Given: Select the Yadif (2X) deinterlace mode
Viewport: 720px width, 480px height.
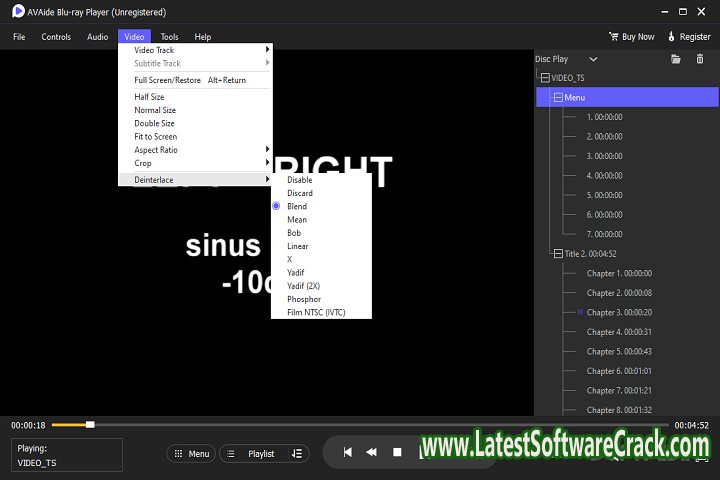Looking at the screenshot, I should click(321, 286).
